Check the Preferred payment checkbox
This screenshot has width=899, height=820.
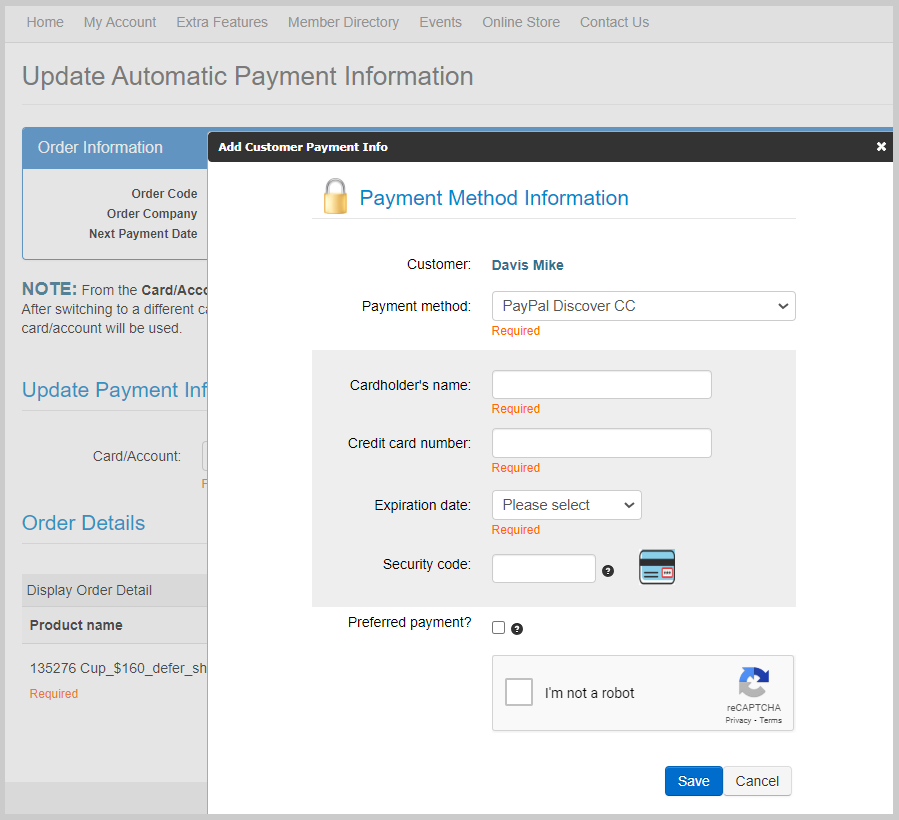tap(498, 628)
